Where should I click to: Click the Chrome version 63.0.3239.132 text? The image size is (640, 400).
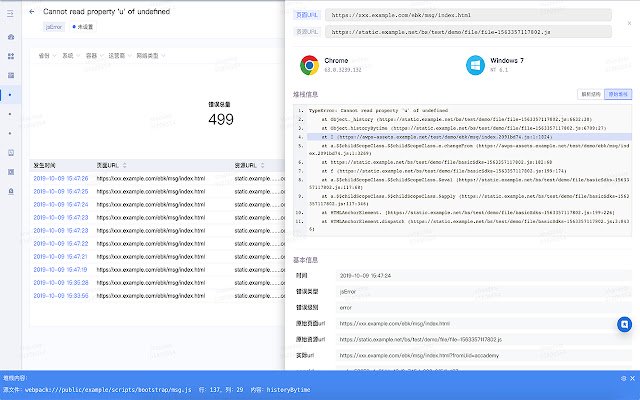click(343, 70)
